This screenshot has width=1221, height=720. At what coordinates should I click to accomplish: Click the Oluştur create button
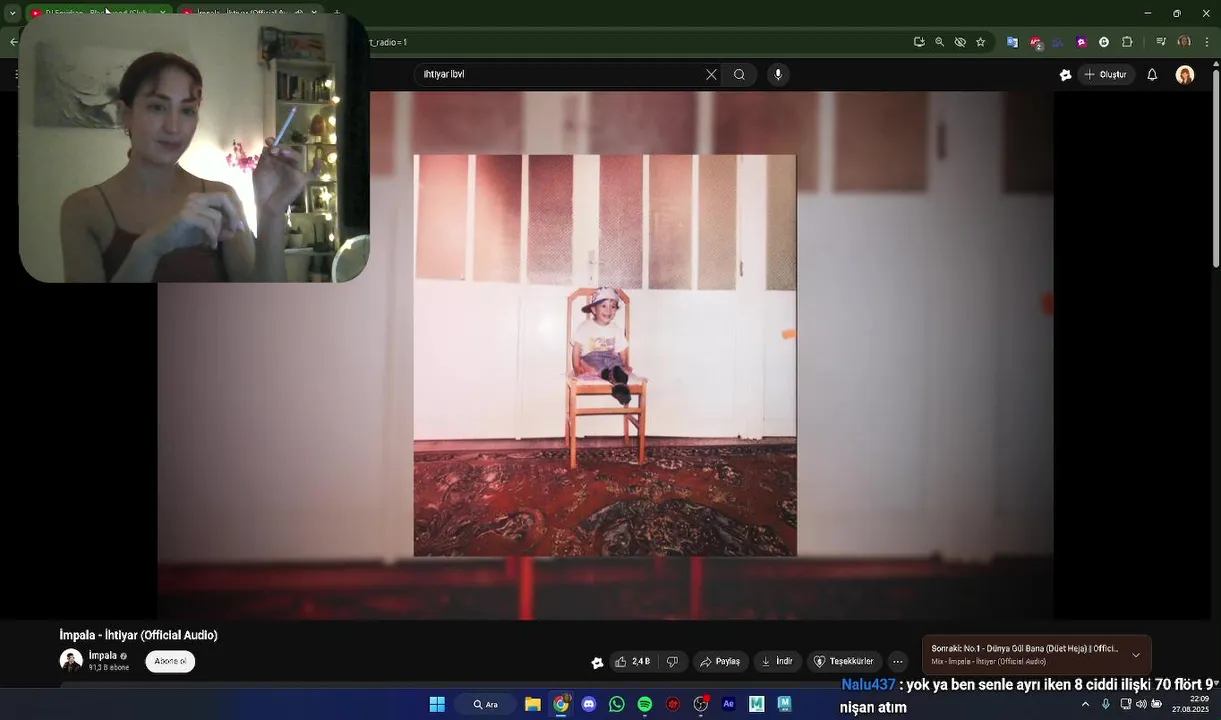[1106, 75]
